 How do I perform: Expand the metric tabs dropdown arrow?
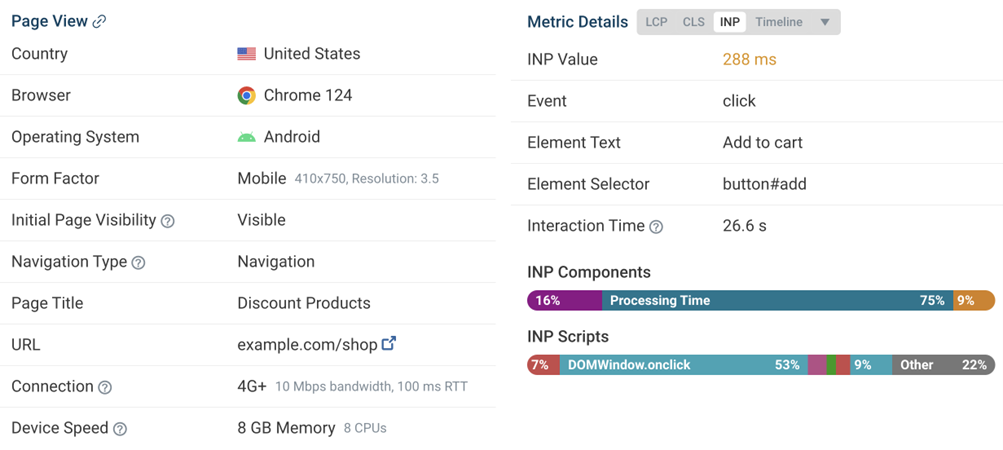coord(825,22)
